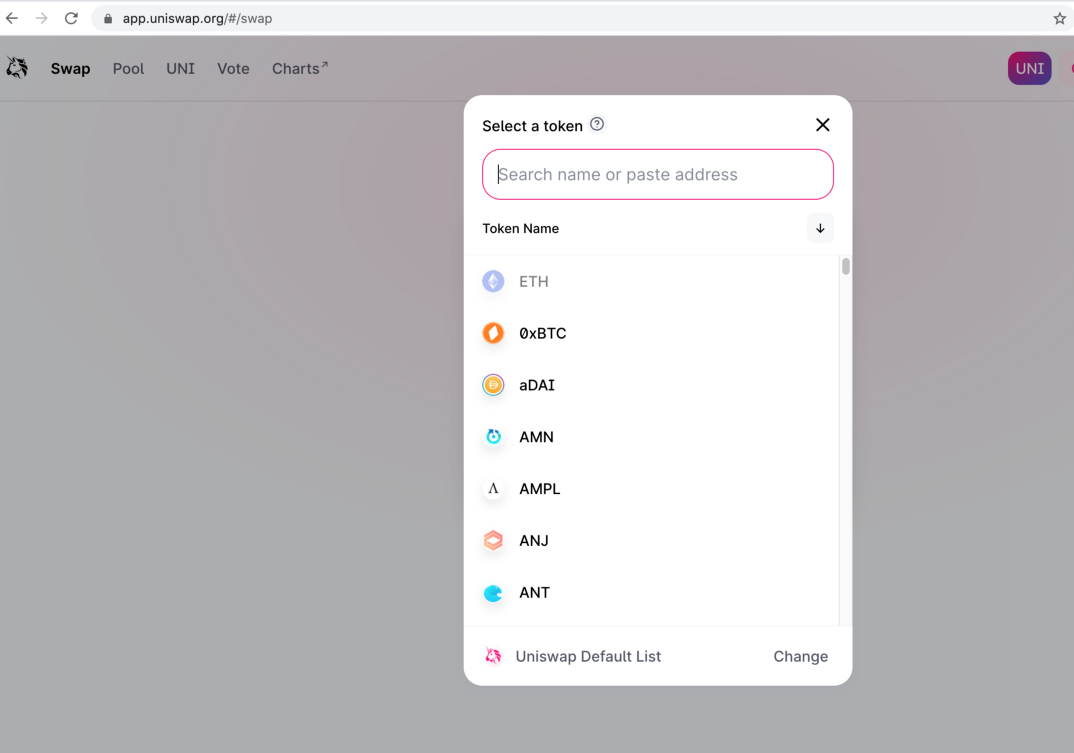This screenshot has height=753, width=1074.
Task: Focus the Search name or paste address field
Action: click(658, 175)
